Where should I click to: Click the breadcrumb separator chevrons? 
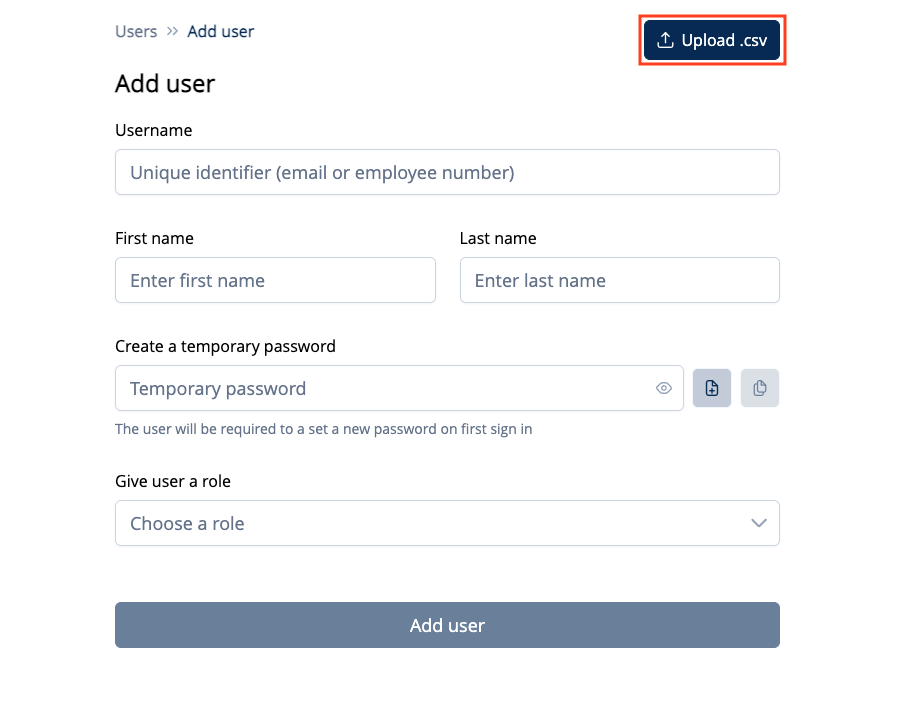[x=172, y=31]
